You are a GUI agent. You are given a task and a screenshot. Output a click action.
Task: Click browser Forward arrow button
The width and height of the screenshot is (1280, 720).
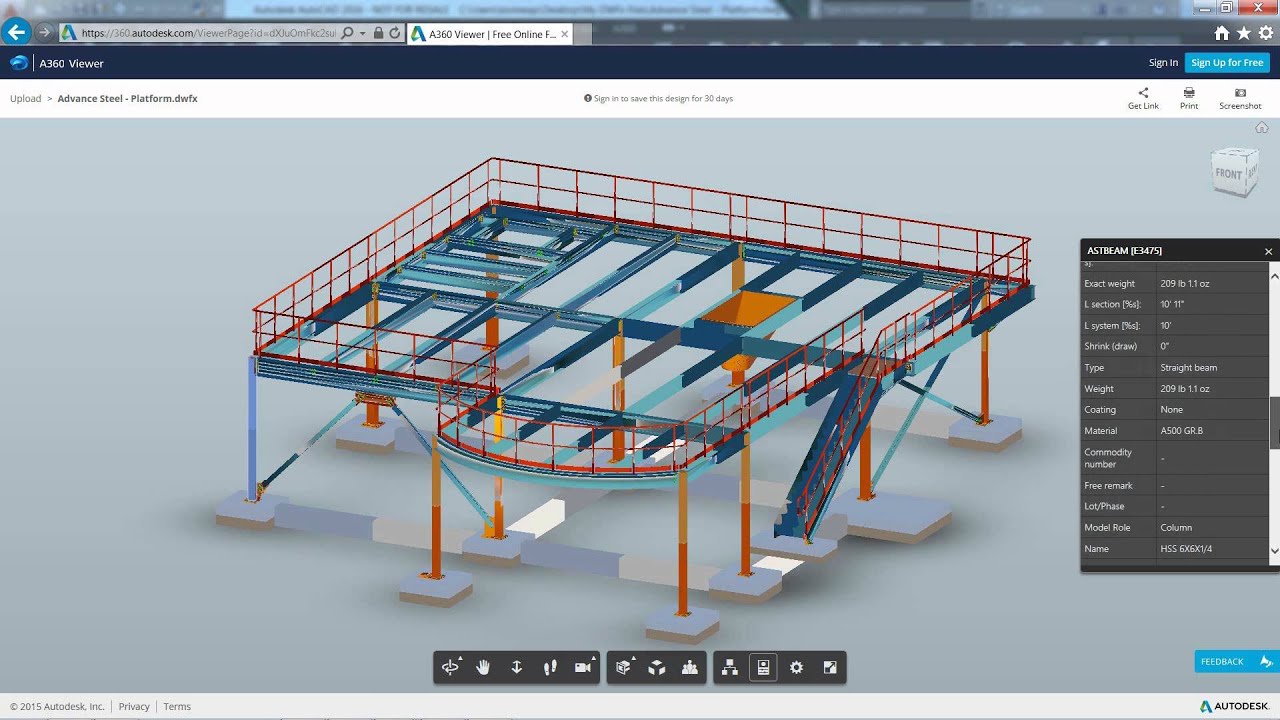tap(44, 32)
